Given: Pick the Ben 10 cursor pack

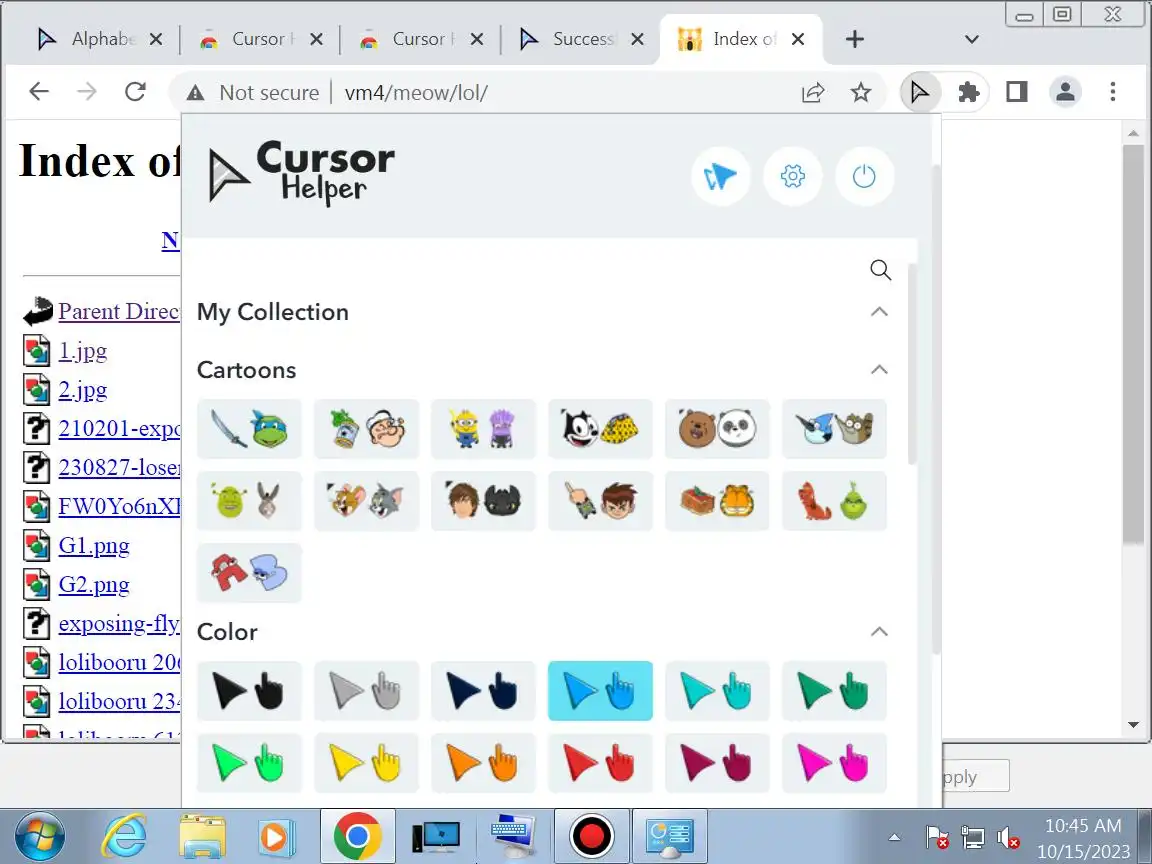Looking at the screenshot, I should coord(600,501).
